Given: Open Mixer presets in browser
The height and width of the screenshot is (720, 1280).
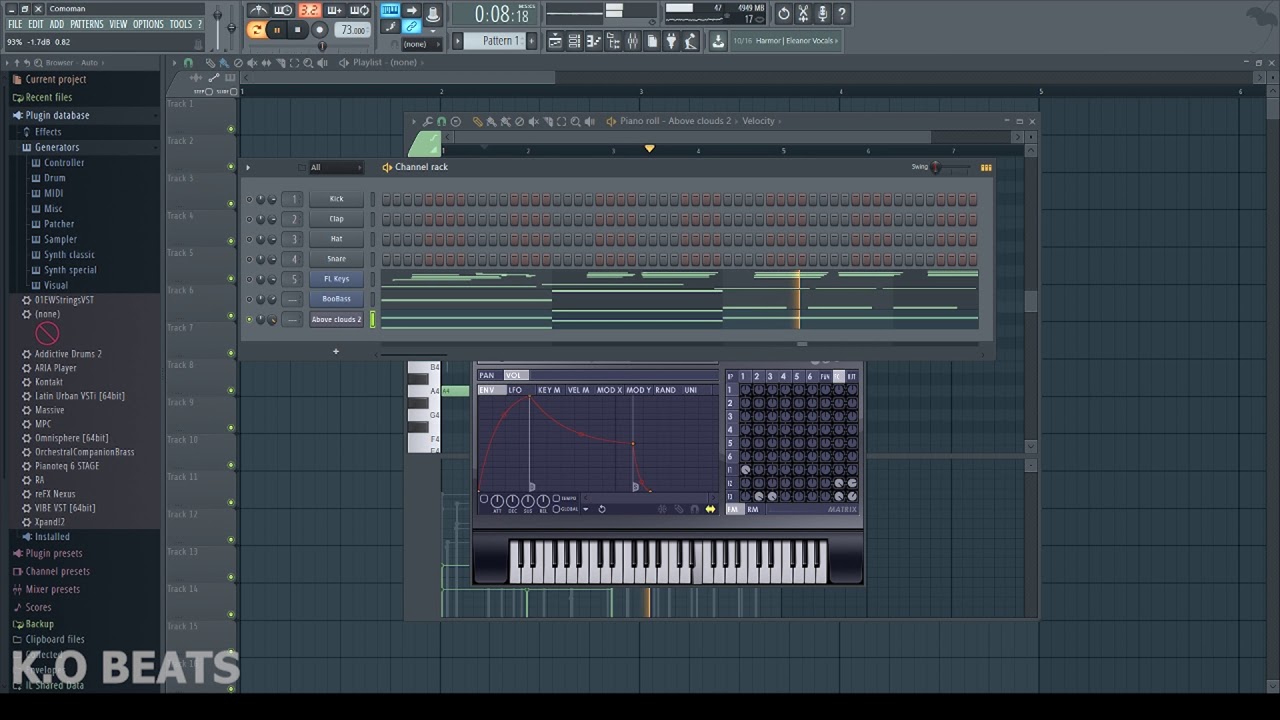Looking at the screenshot, I should coord(52,590).
